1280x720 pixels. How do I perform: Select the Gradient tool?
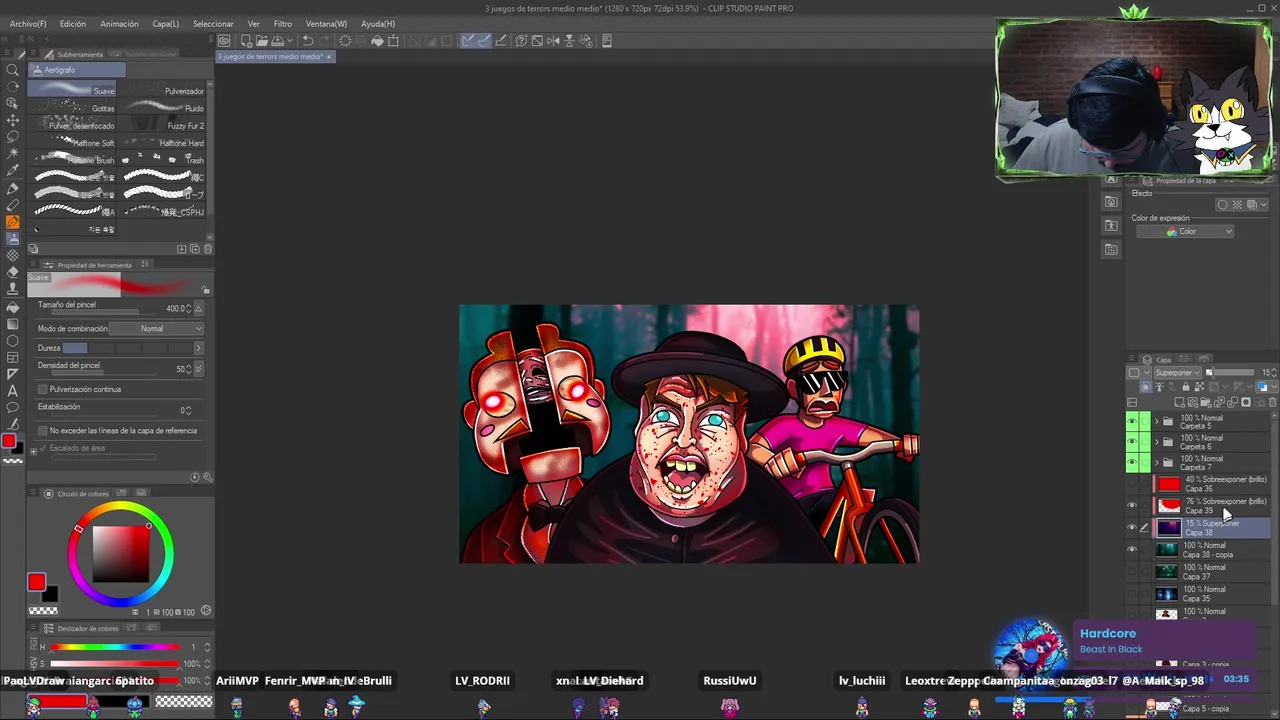pos(13,324)
